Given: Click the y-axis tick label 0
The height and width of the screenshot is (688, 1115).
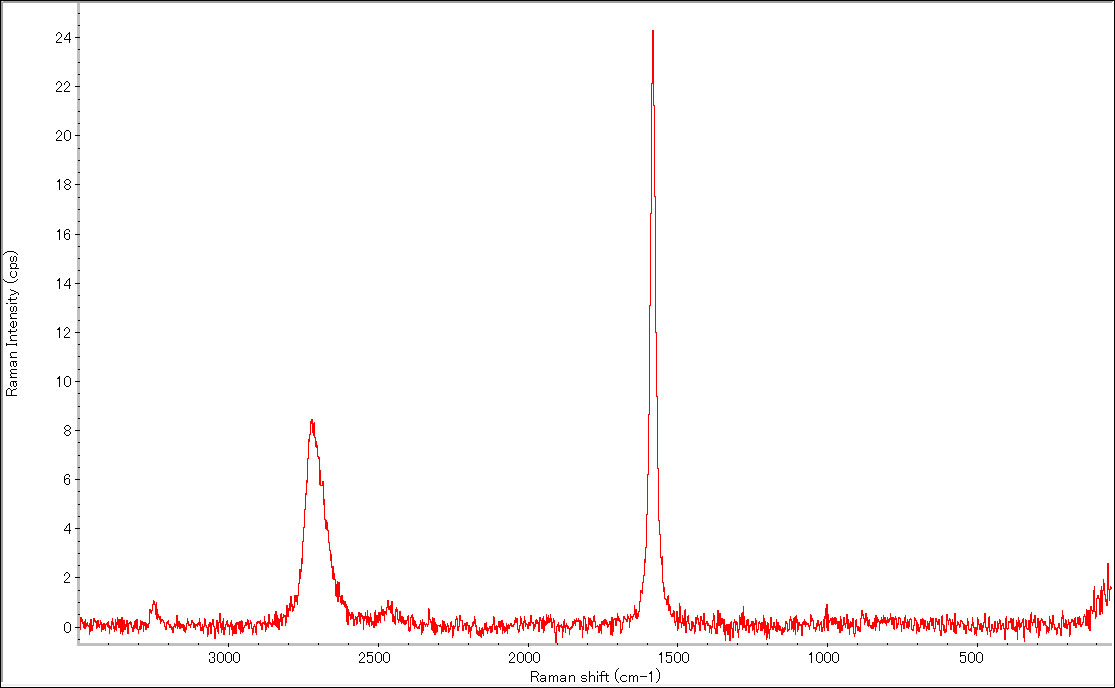Looking at the screenshot, I should point(68,628).
